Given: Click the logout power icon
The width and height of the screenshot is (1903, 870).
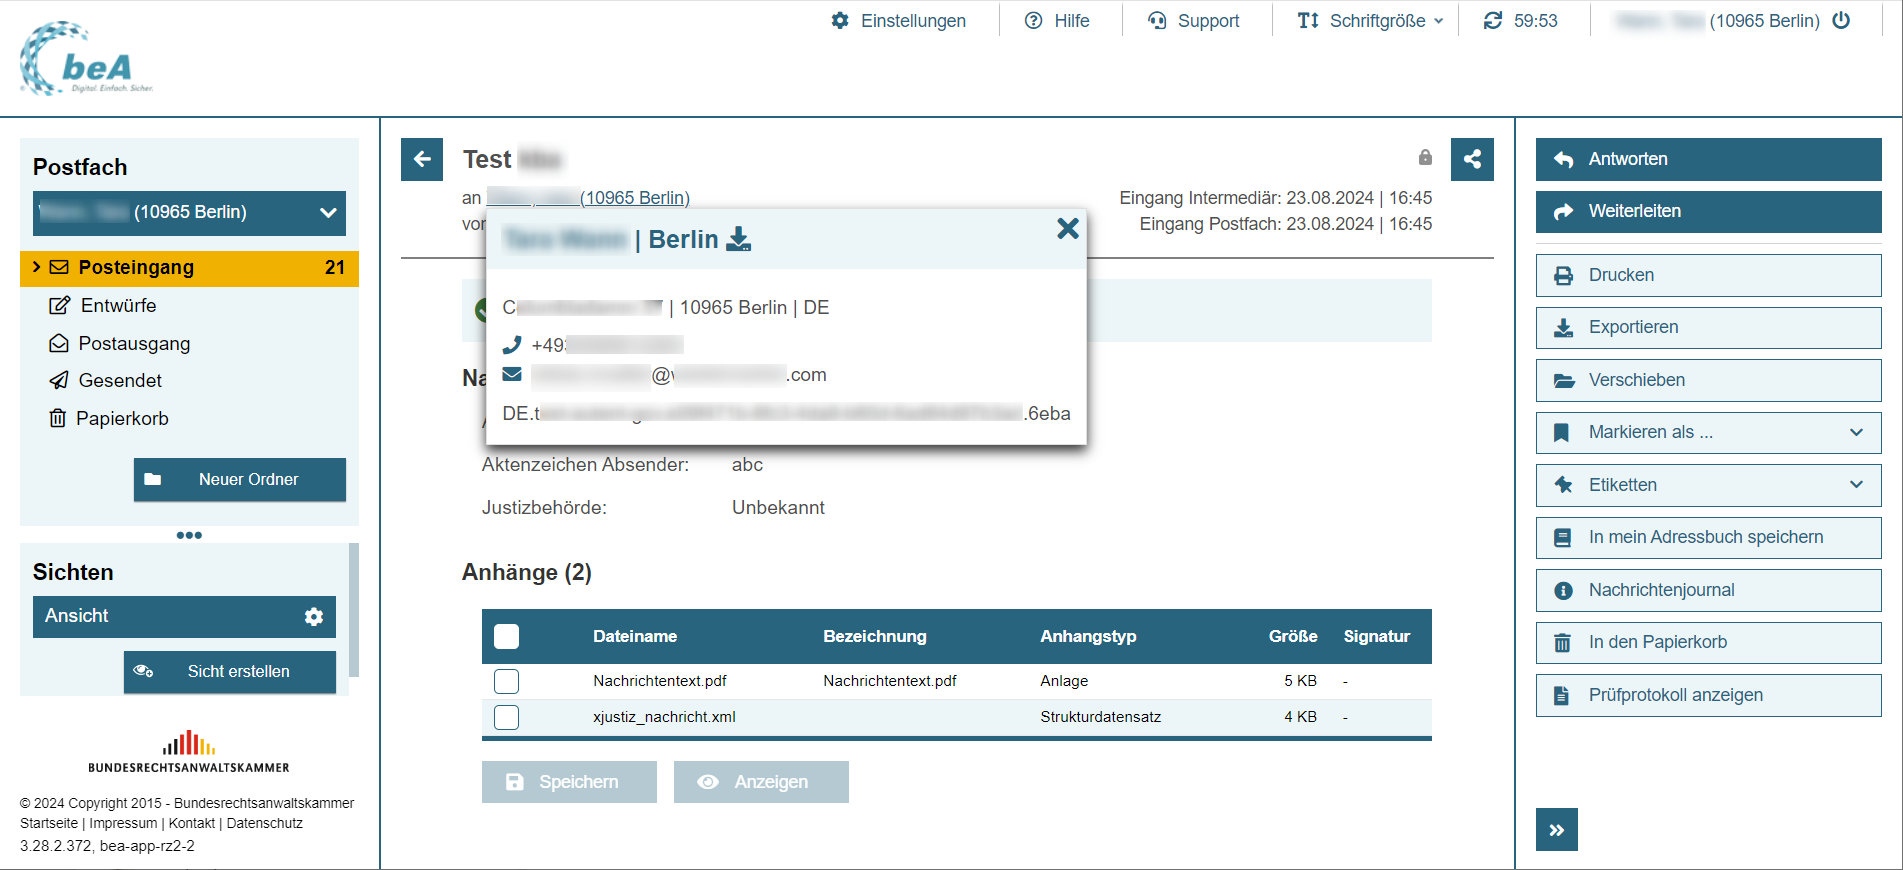Looking at the screenshot, I should (x=1841, y=21).
